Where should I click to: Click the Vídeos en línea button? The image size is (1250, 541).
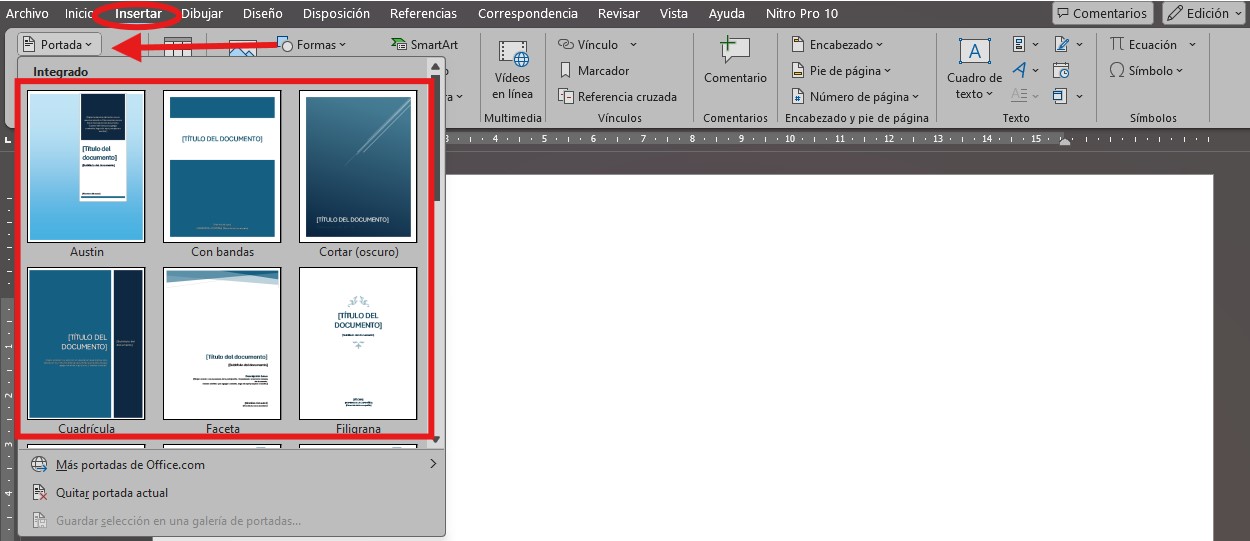pos(513,70)
